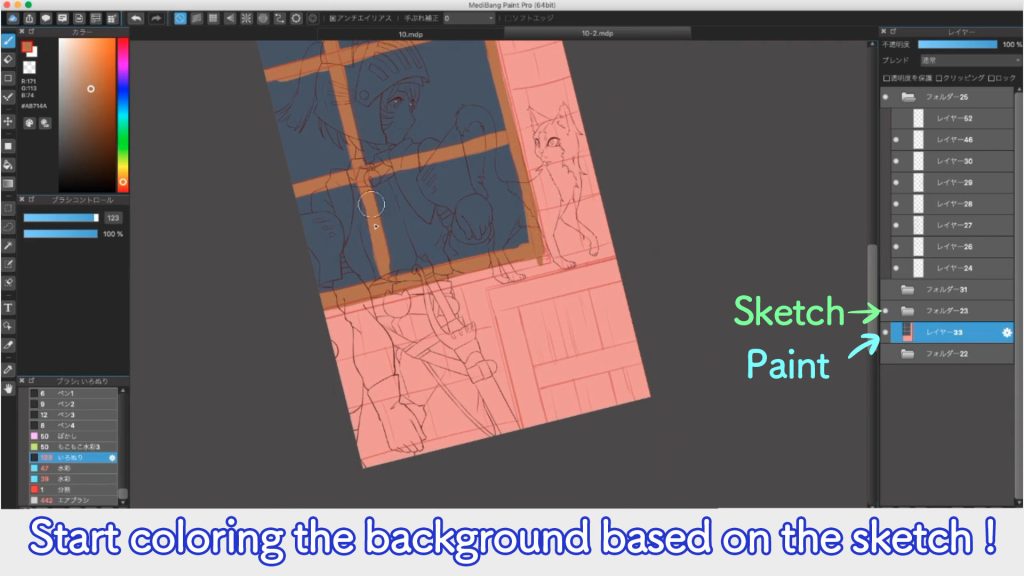The width and height of the screenshot is (1024, 576).
Task: Select the Dot tool below the shape tool
Action: tap(8, 97)
